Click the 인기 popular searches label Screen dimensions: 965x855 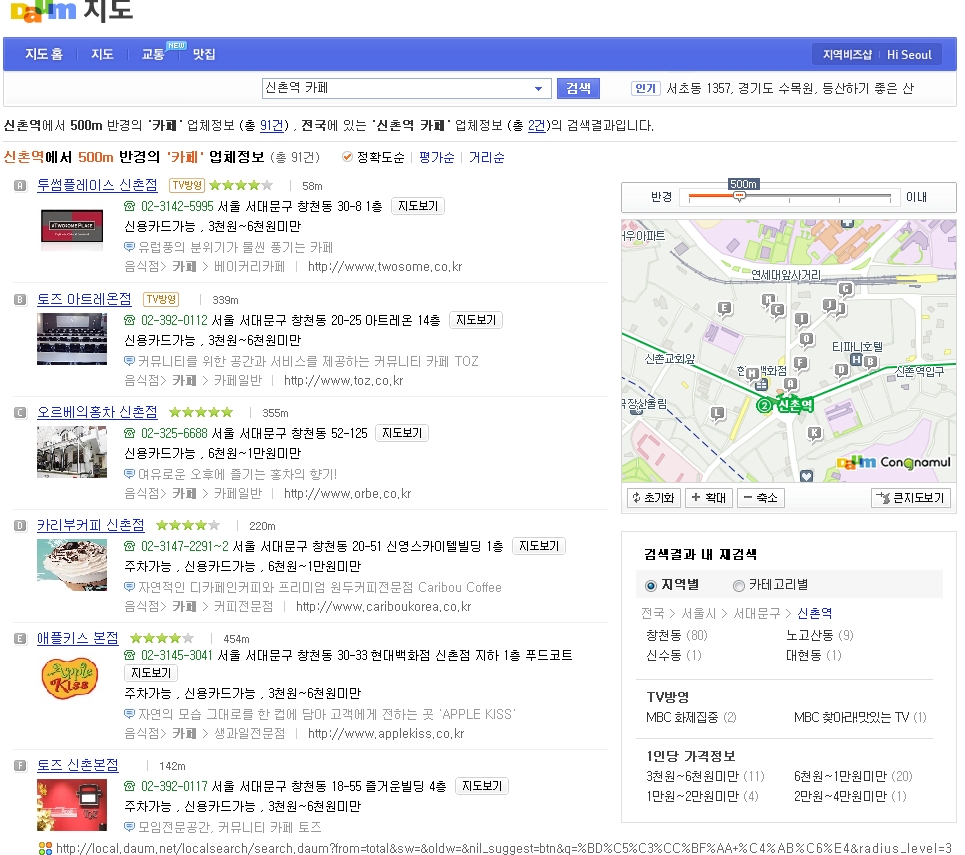pos(645,89)
